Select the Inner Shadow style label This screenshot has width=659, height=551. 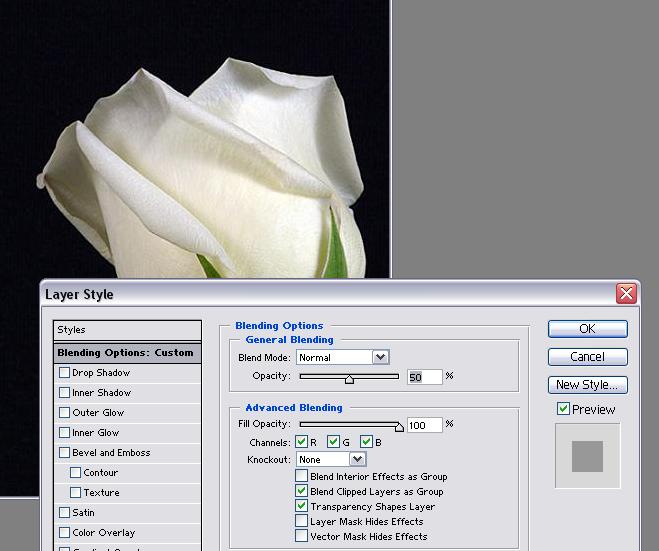pyautogui.click(x=102, y=393)
